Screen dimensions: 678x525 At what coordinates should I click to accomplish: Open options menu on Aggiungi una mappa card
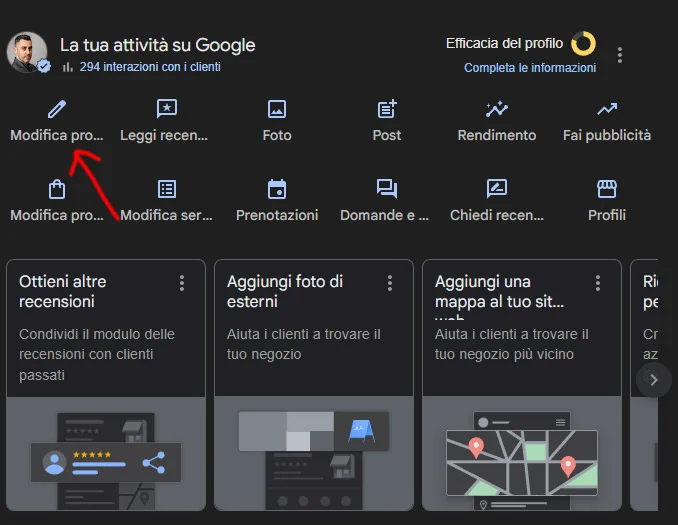[x=598, y=283]
